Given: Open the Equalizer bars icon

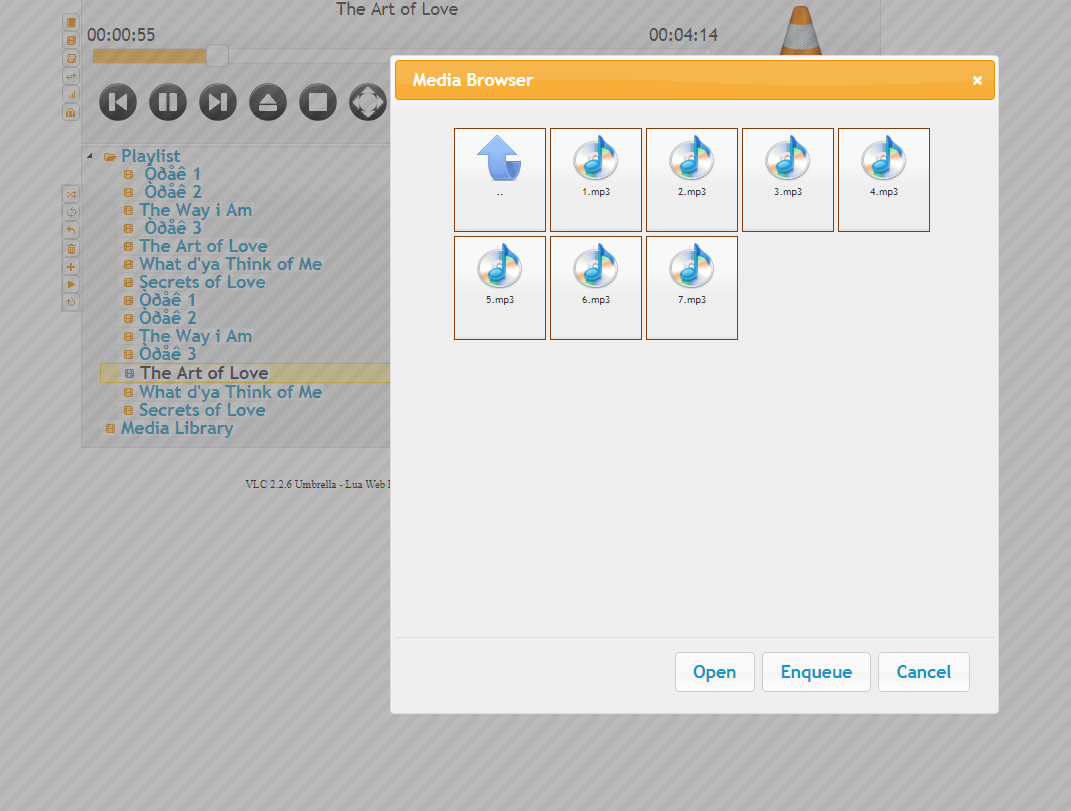Looking at the screenshot, I should [x=71, y=94].
